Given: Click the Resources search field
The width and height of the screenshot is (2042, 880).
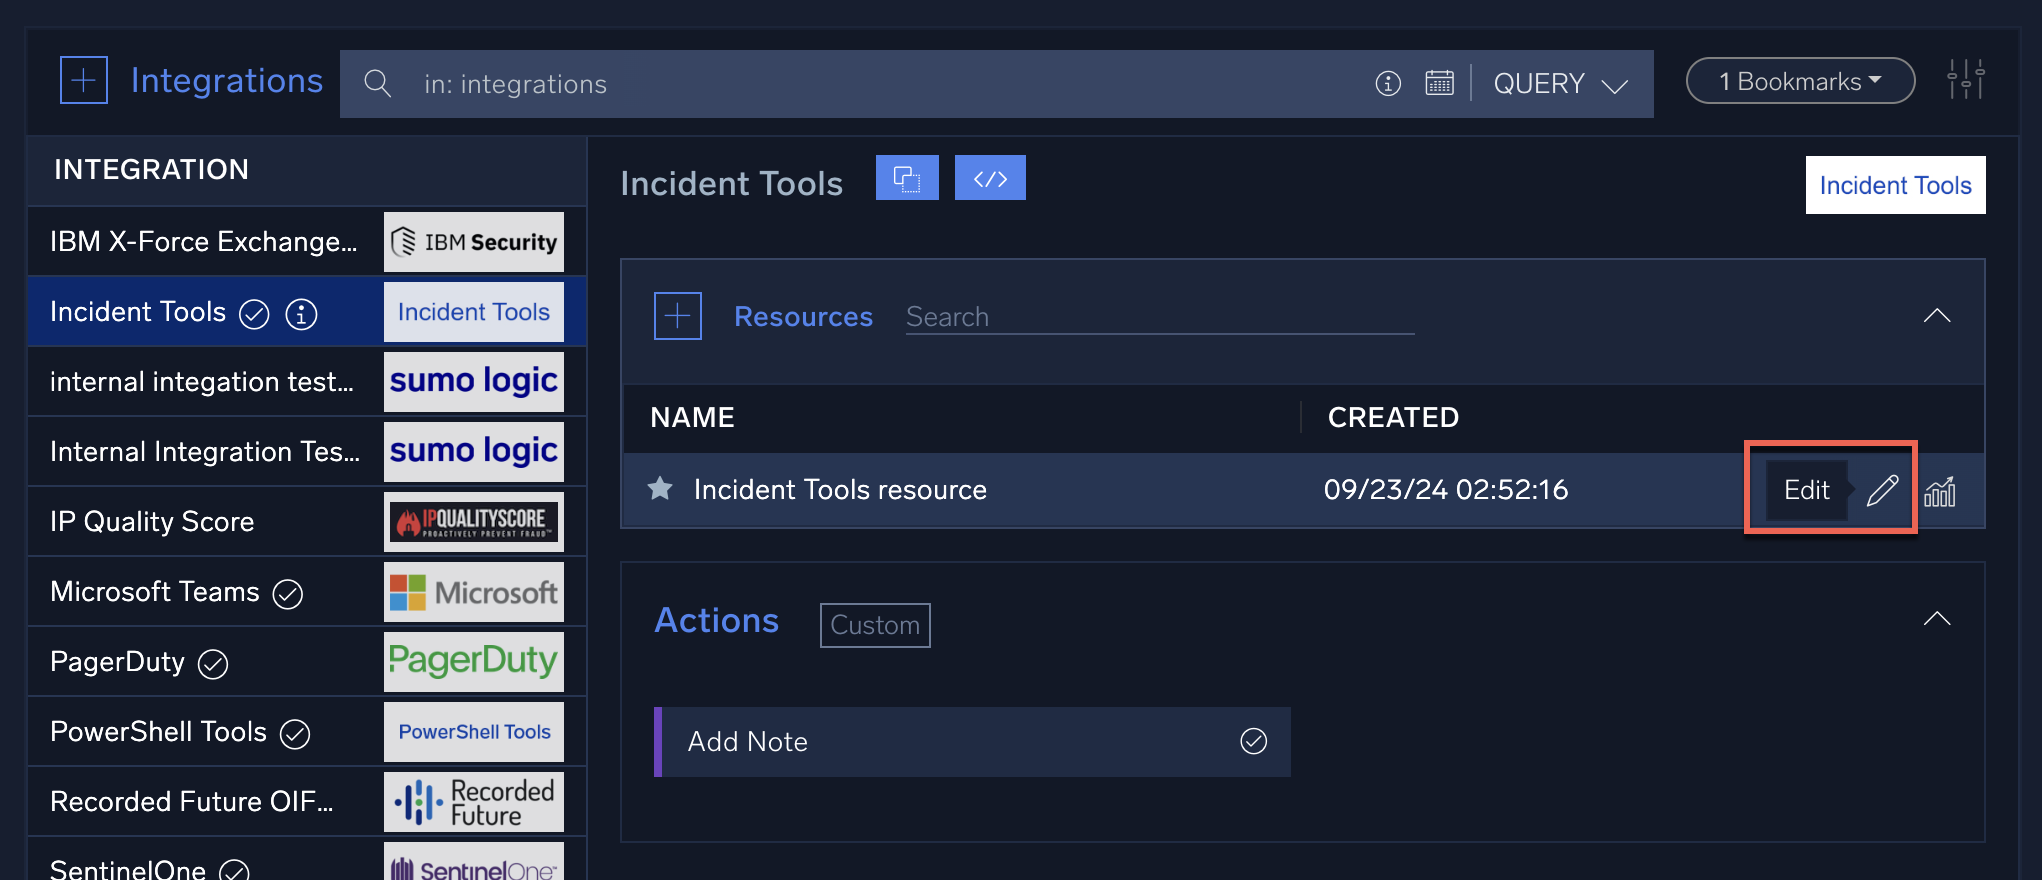Looking at the screenshot, I should click(1158, 317).
